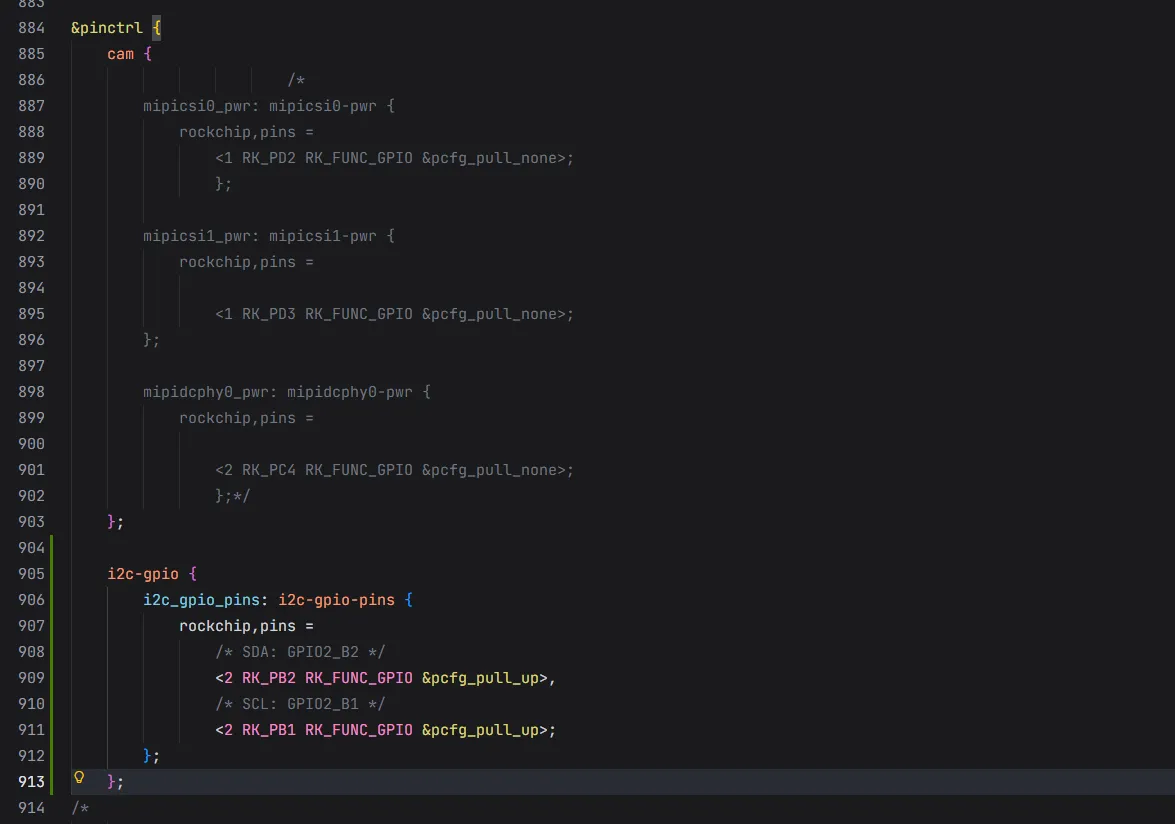The height and width of the screenshot is (824, 1175).
Task: Click the comment opener on line 914
Action: tap(80, 808)
